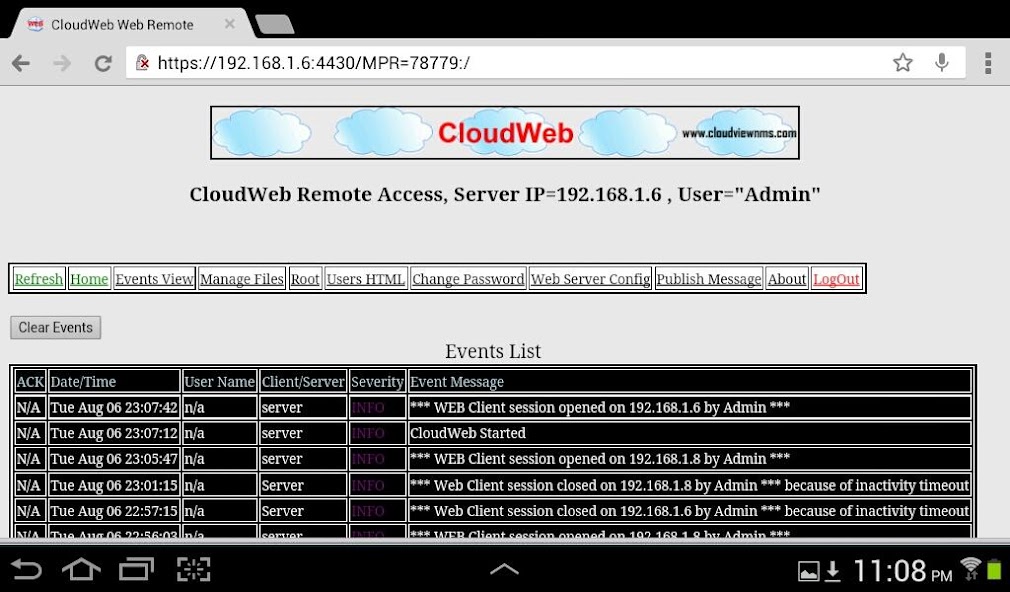Click the back navigation arrow in the browser
The width and height of the screenshot is (1010, 592).
click(20, 62)
